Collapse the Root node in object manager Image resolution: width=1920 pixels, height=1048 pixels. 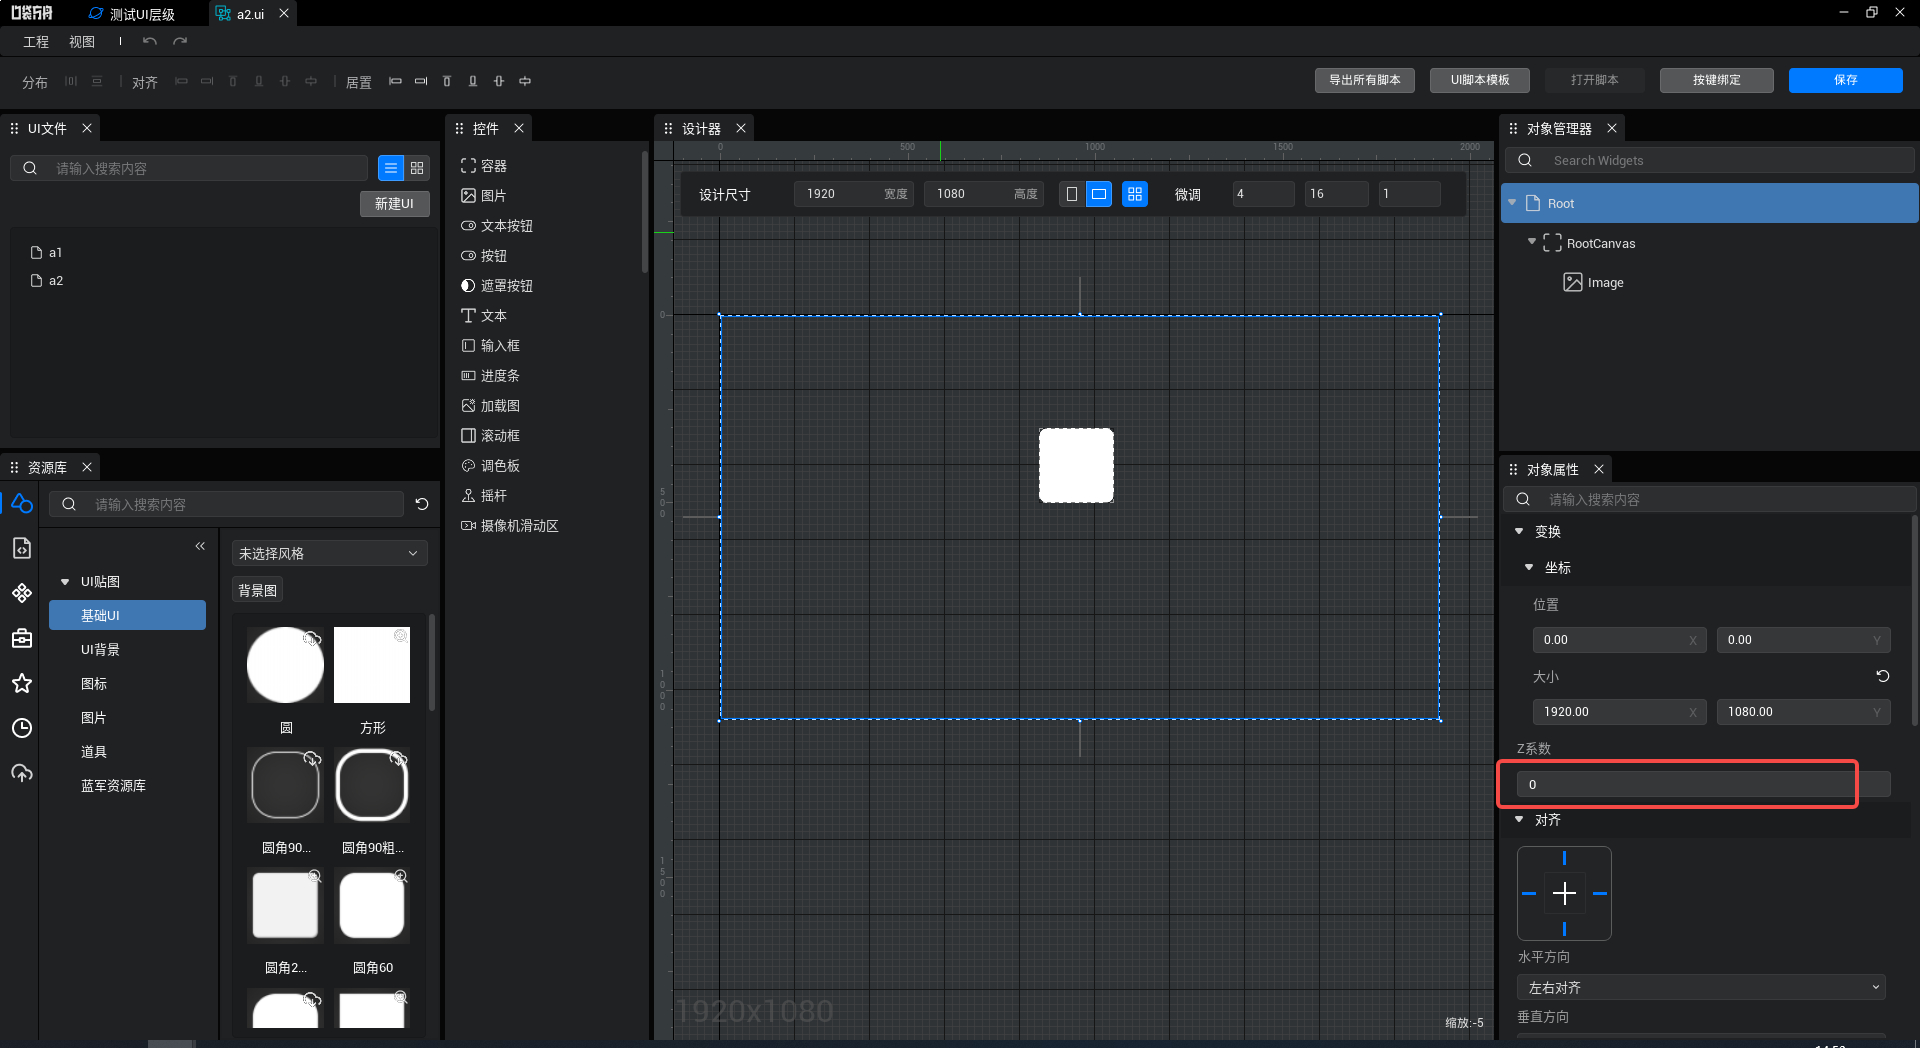pos(1512,203)
